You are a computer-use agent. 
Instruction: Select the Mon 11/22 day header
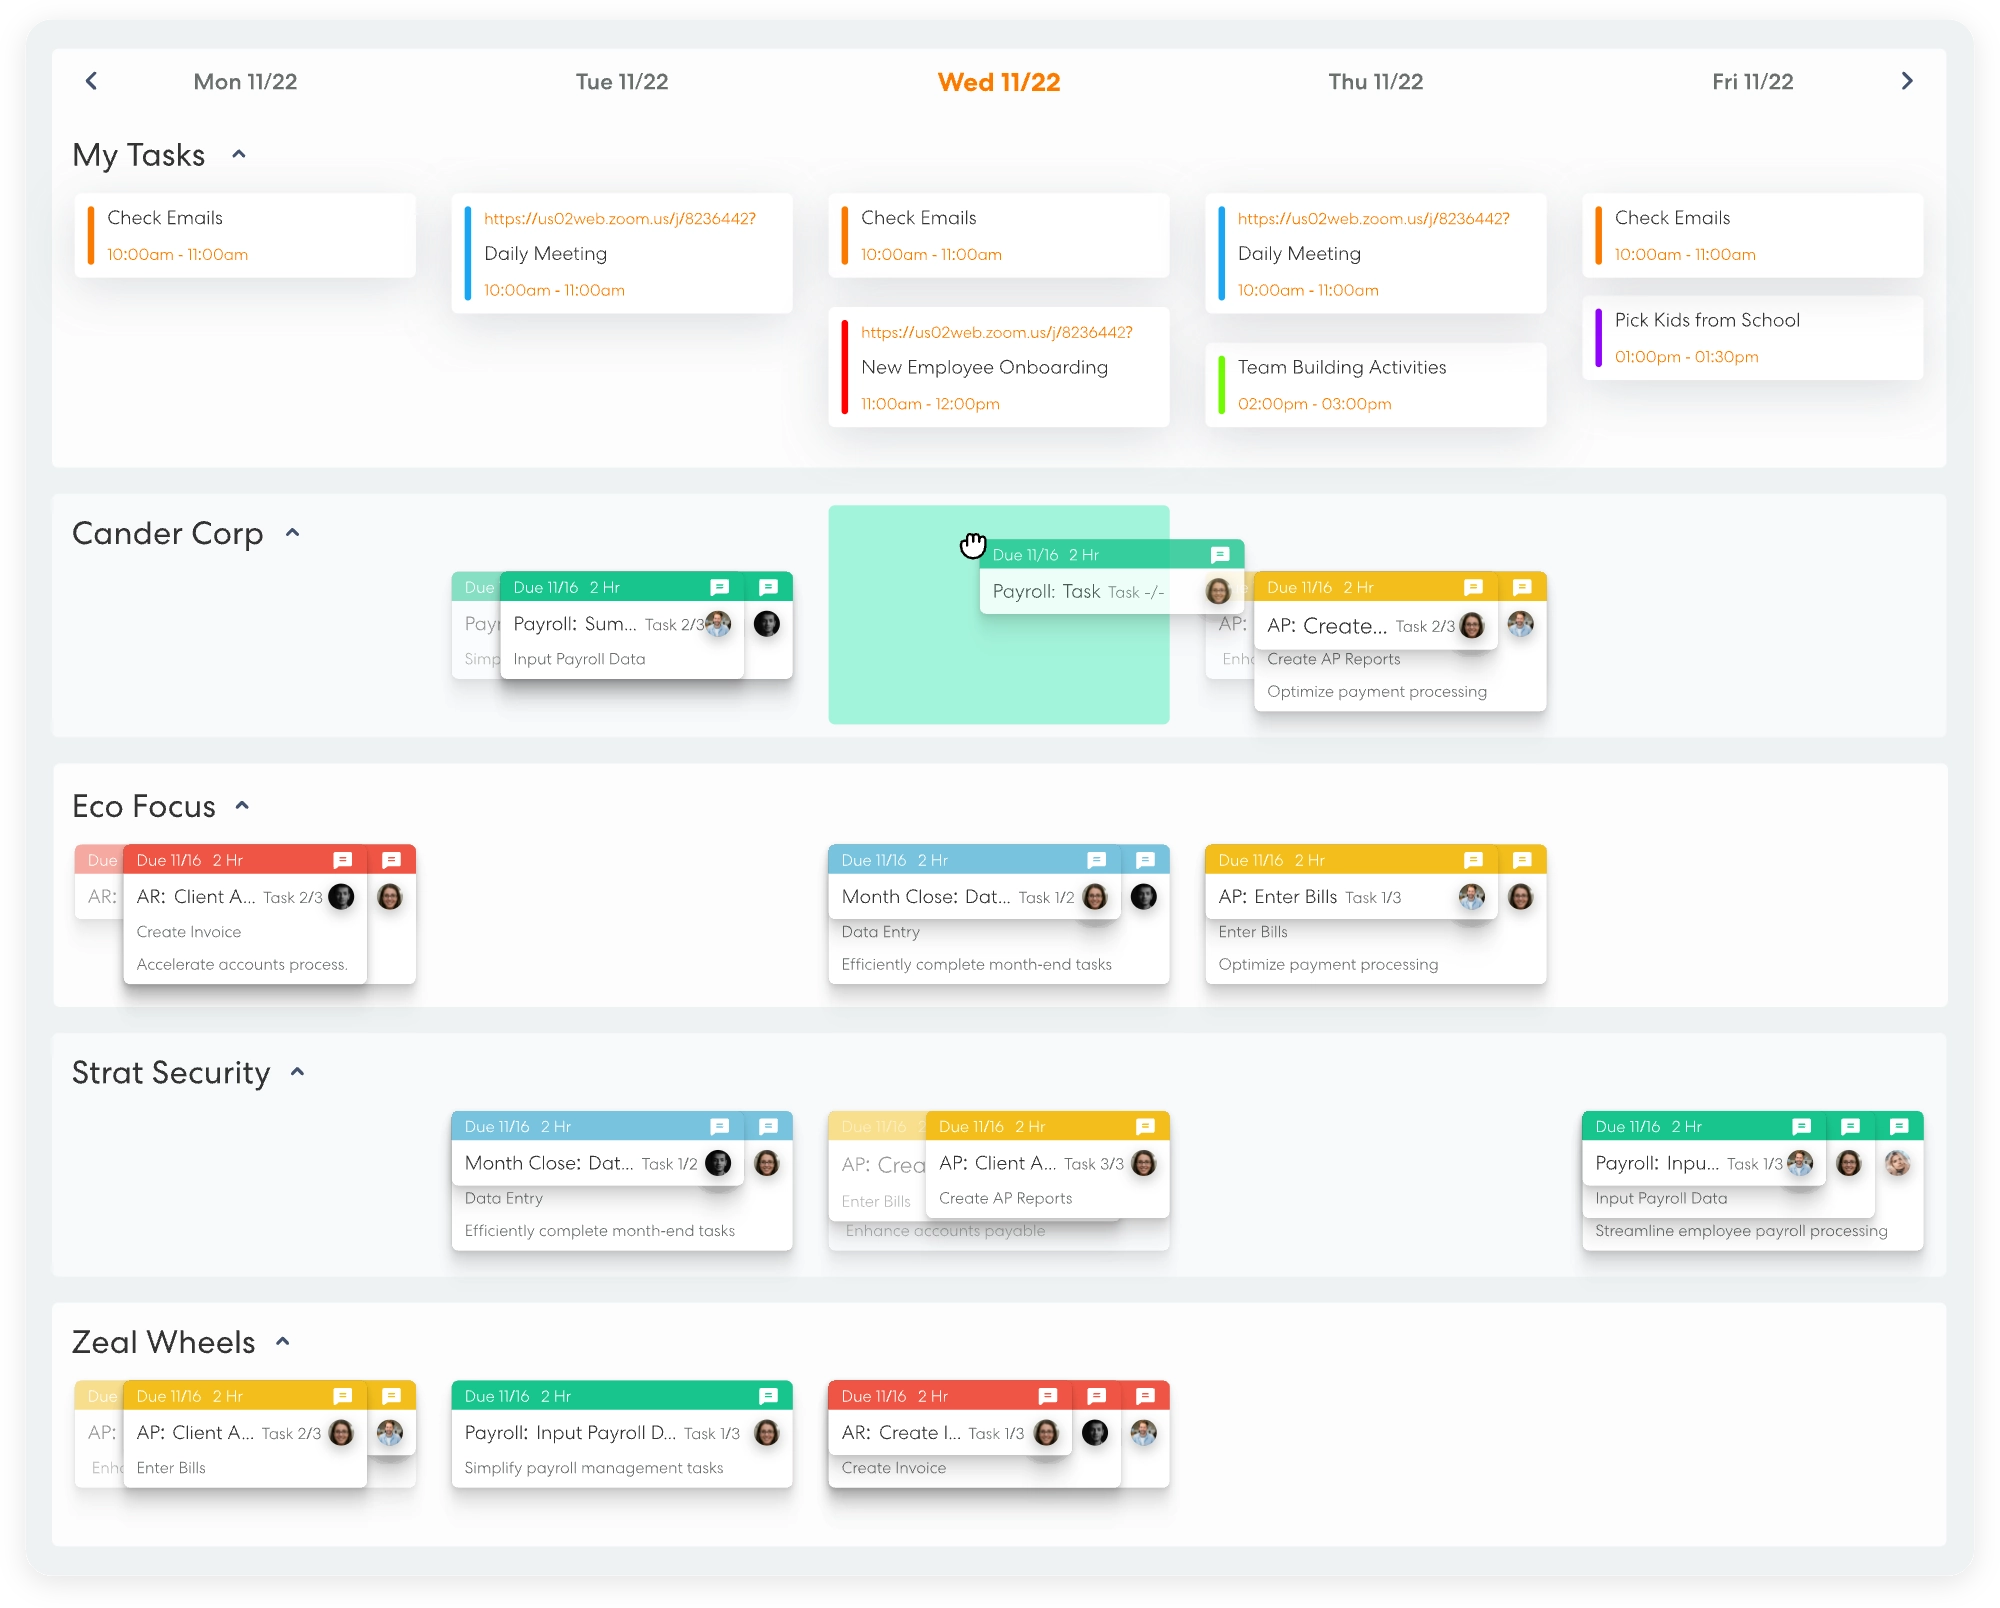245,82
